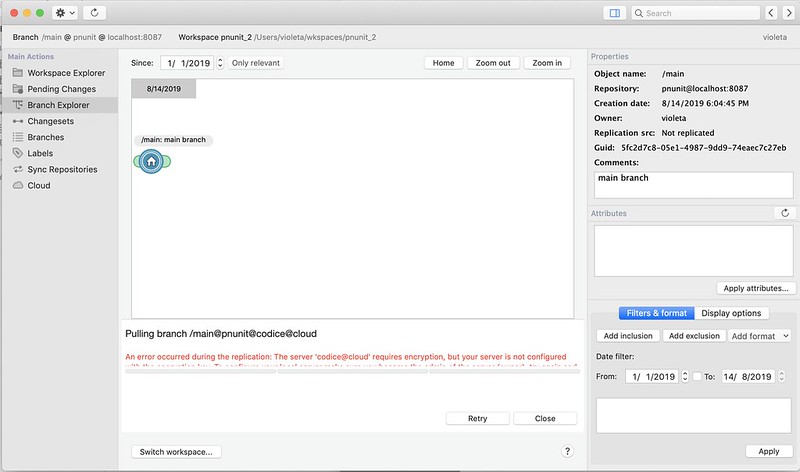Click the Switch workspace... button
The width and height of the screenshot is (800, 472).
pyautogui.click(x=176, y=452)
